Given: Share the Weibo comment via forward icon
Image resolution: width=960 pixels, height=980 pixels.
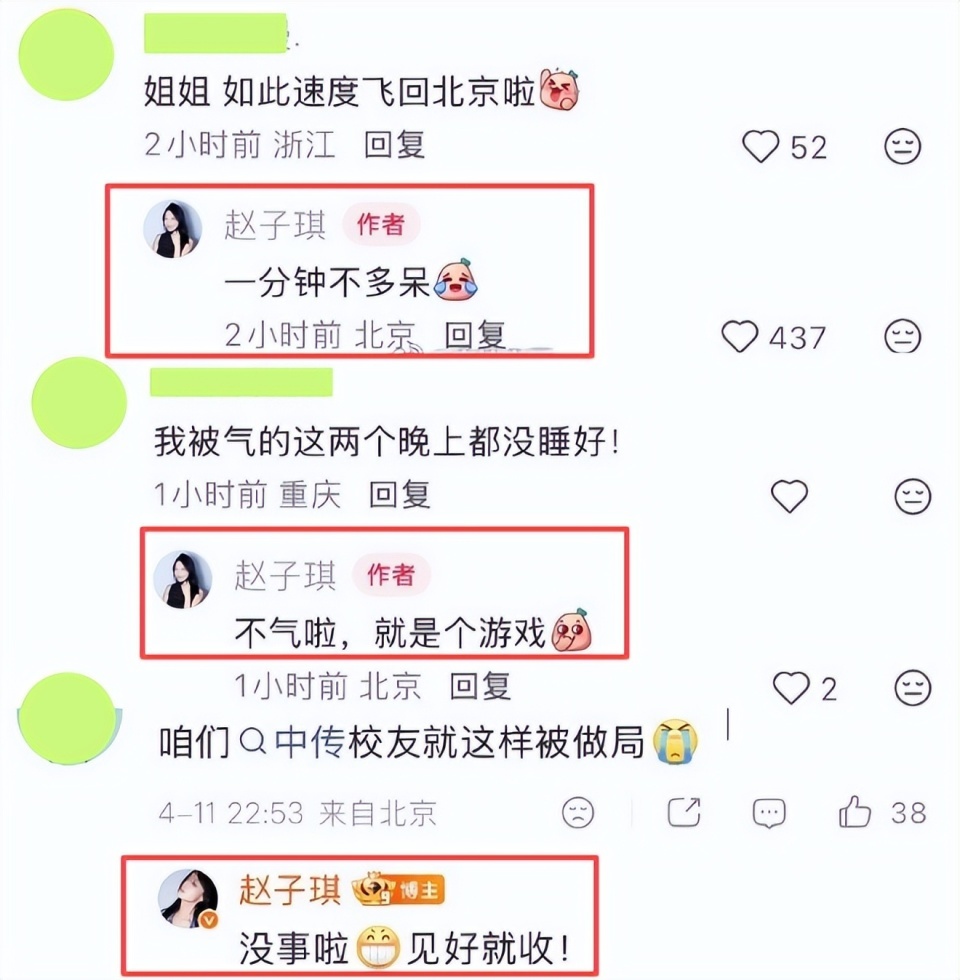Looking at the screenshot, I should tap(684, 812).
